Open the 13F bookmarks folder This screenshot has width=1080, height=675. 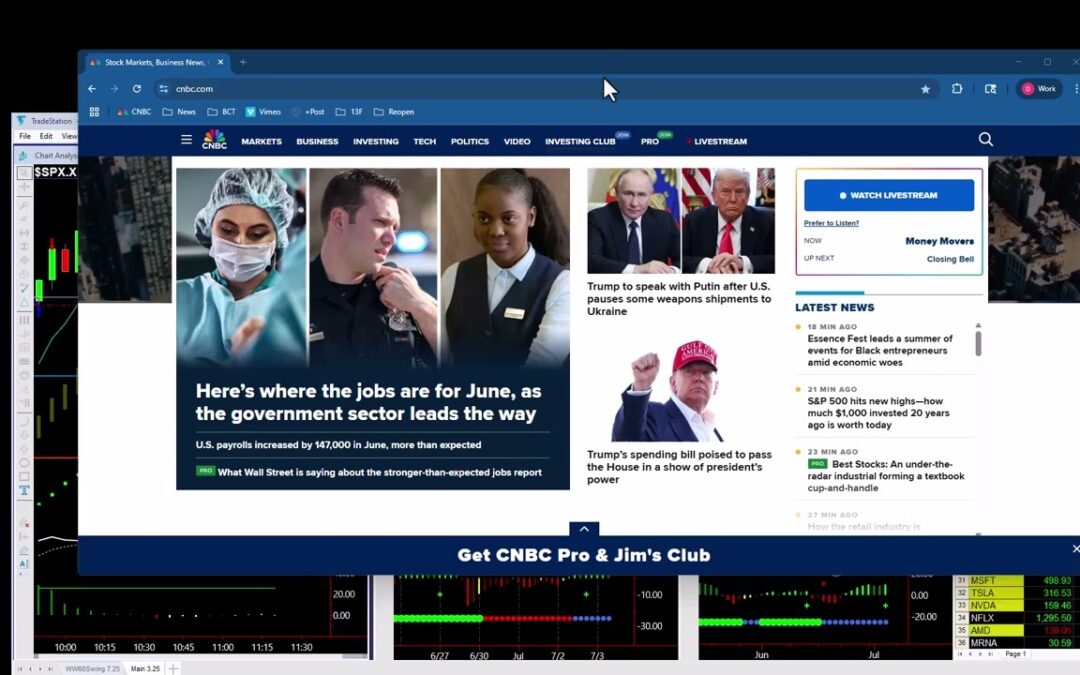click(x=349, y=112)
